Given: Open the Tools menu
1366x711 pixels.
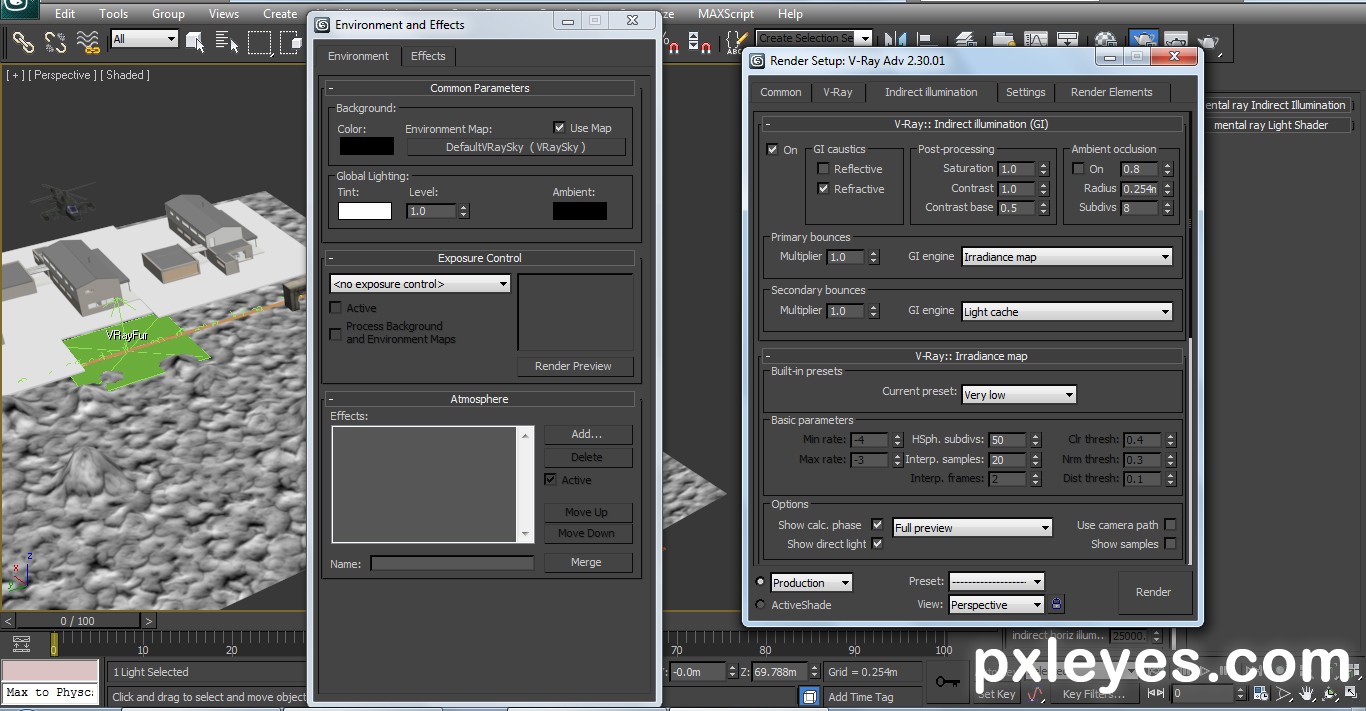Looking at the screenshot, I should click(113, 14).
